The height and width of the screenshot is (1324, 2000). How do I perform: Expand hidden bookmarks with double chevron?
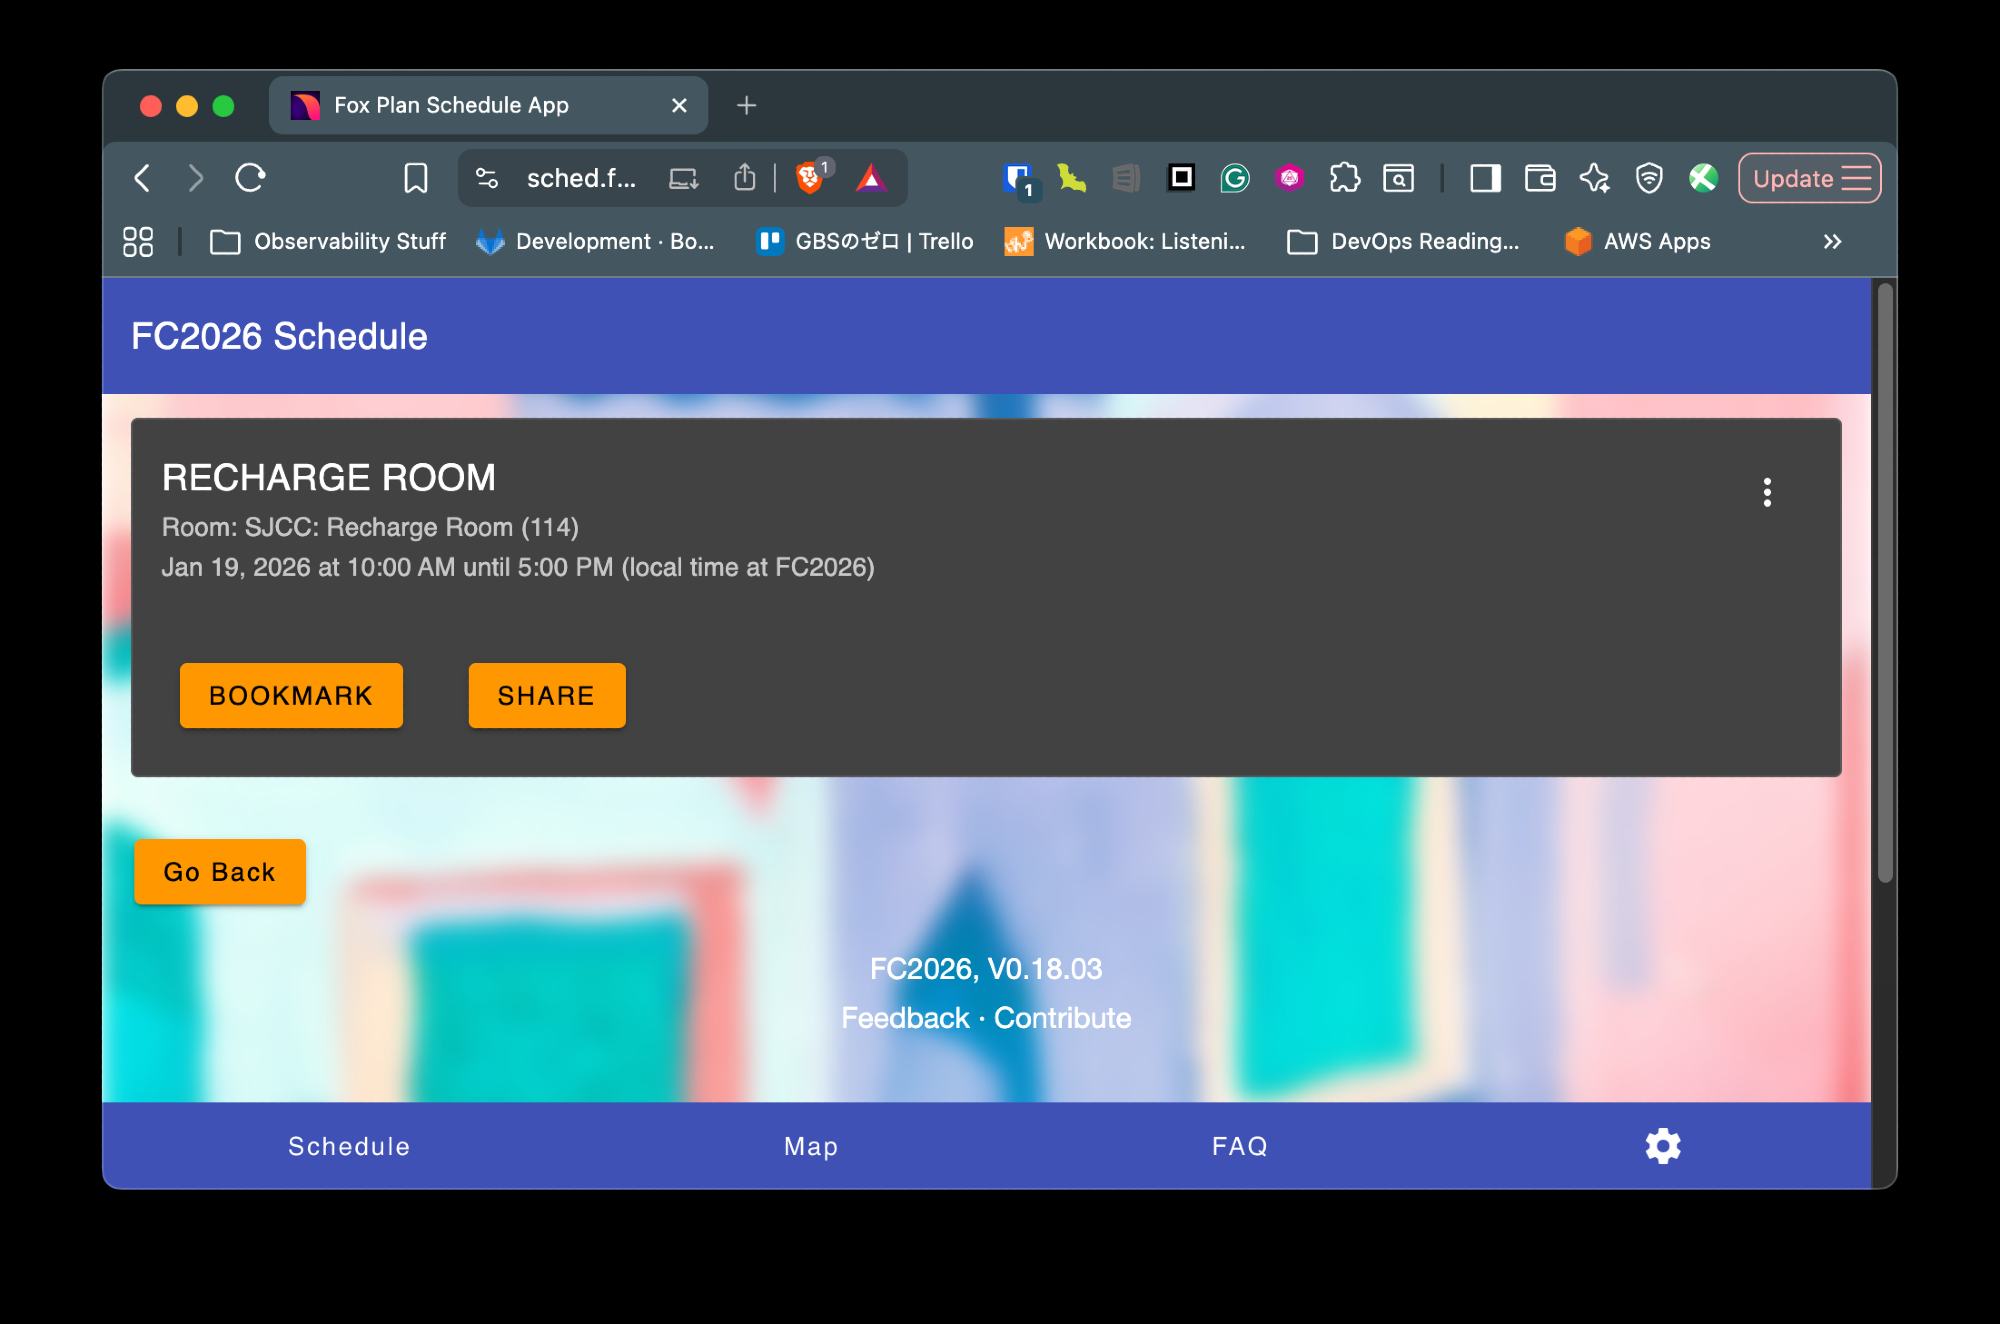(x=1832, y=242)
